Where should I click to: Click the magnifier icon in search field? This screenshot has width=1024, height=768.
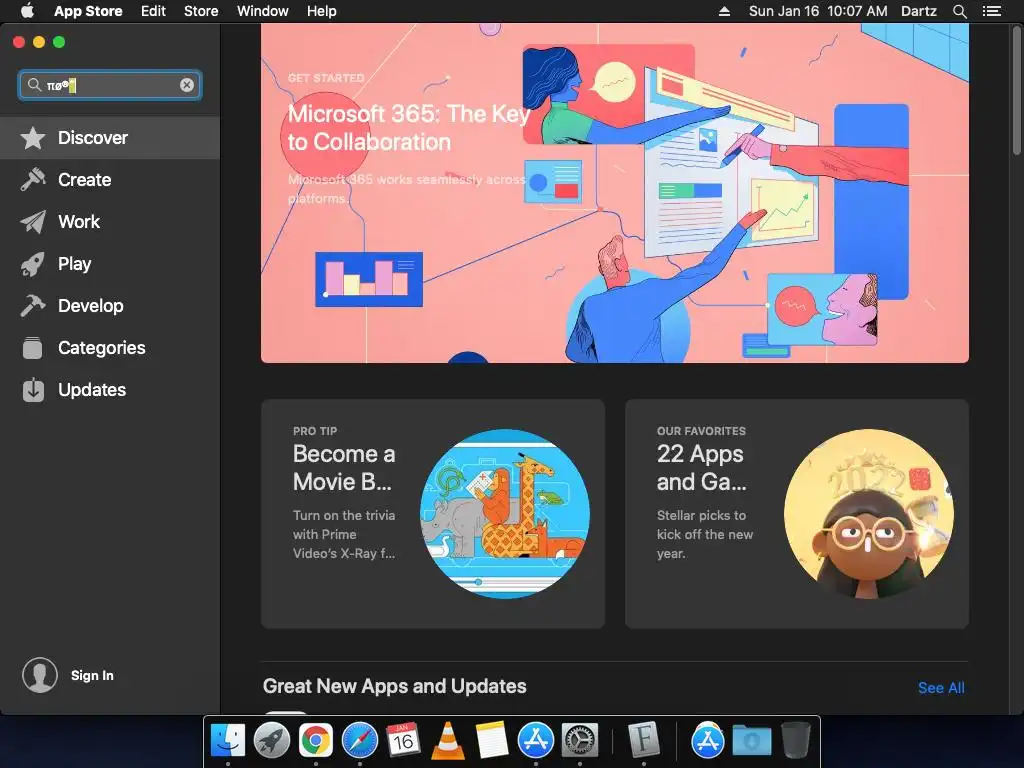[x=34, y=85]
